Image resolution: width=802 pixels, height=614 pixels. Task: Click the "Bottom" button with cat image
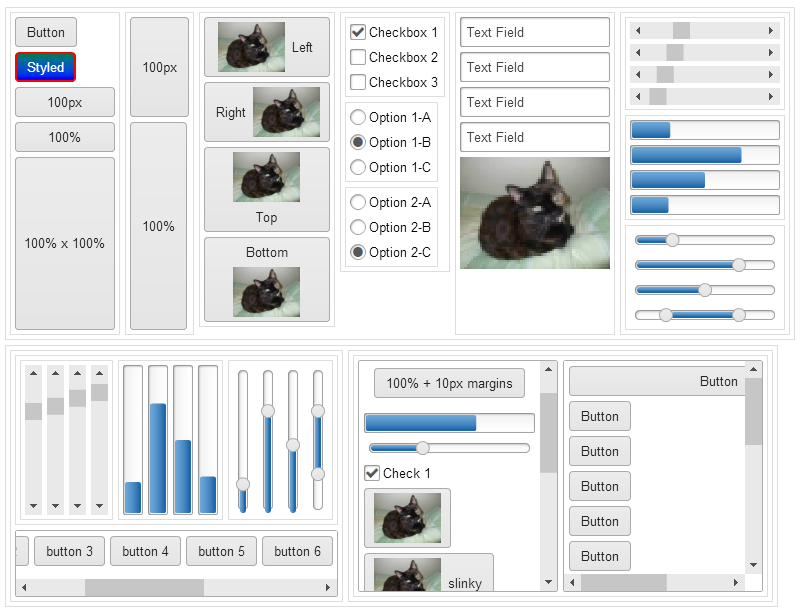tap(266, 280)
